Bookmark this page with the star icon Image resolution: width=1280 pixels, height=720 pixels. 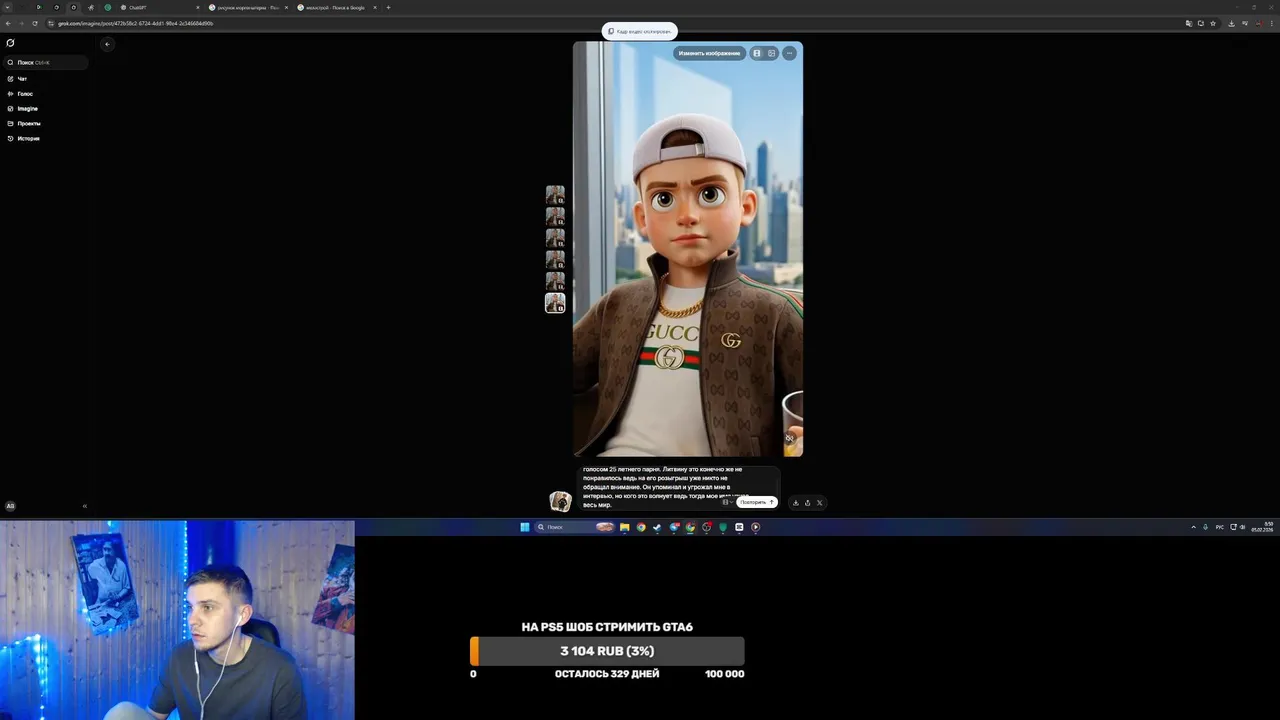(x=1213, y=23)
